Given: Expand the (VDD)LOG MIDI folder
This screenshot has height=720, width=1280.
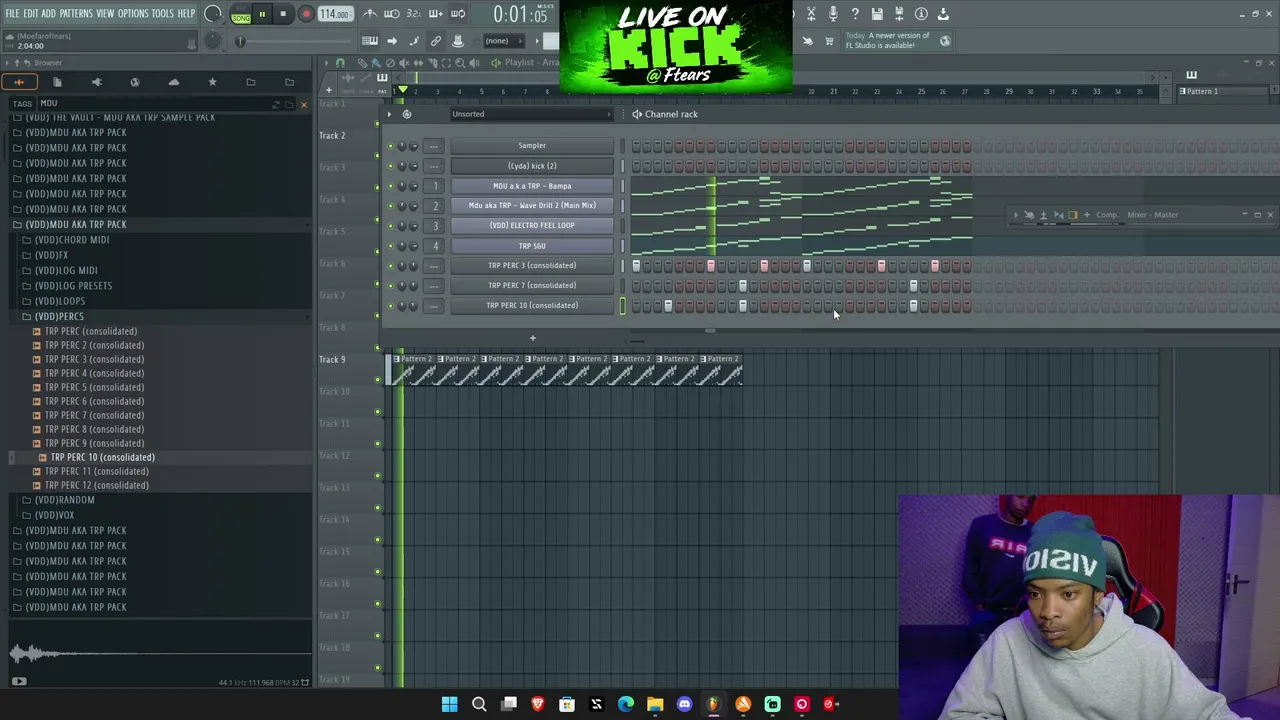Looking at the screenshot, I should tap(66, 270).
